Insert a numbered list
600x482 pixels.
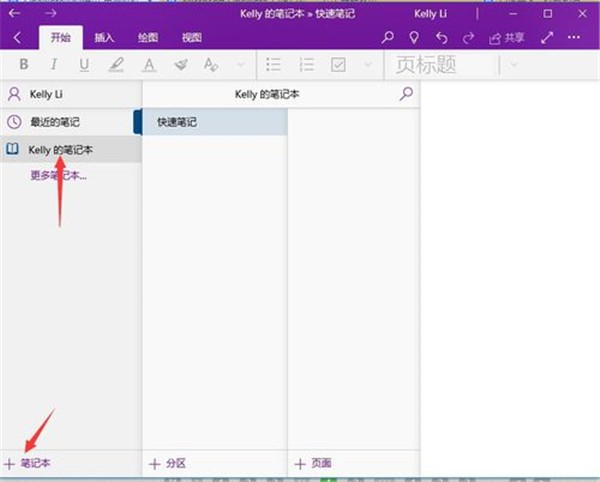[x=306, y=64]
